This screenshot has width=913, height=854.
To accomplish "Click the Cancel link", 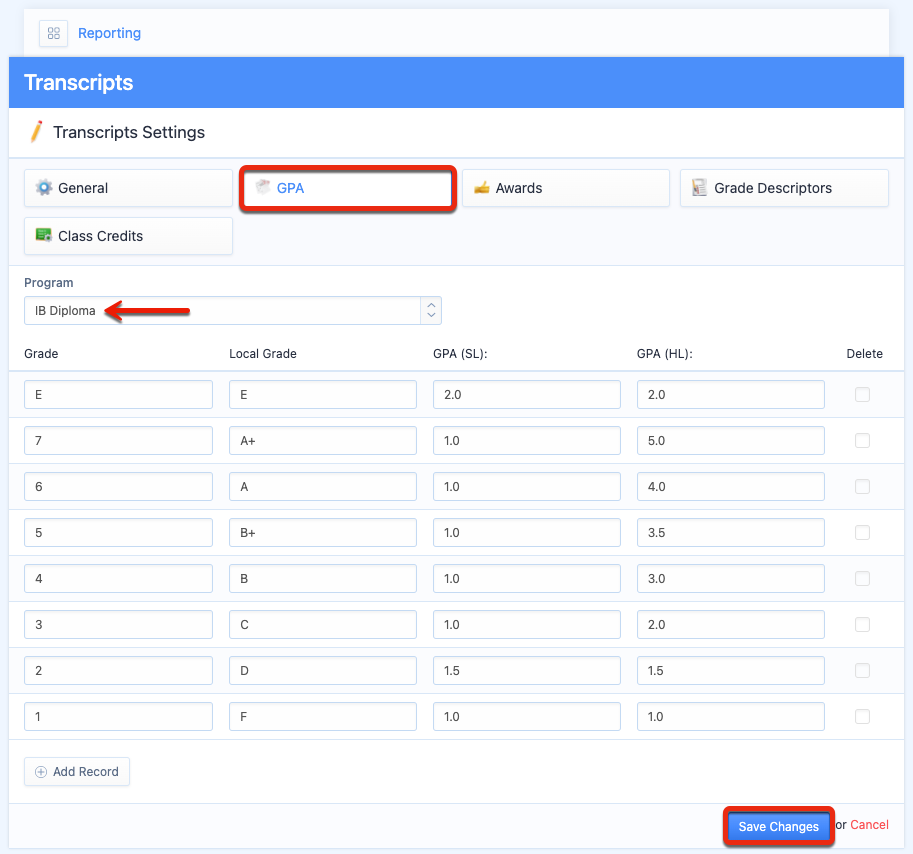I will pos(869,825).
